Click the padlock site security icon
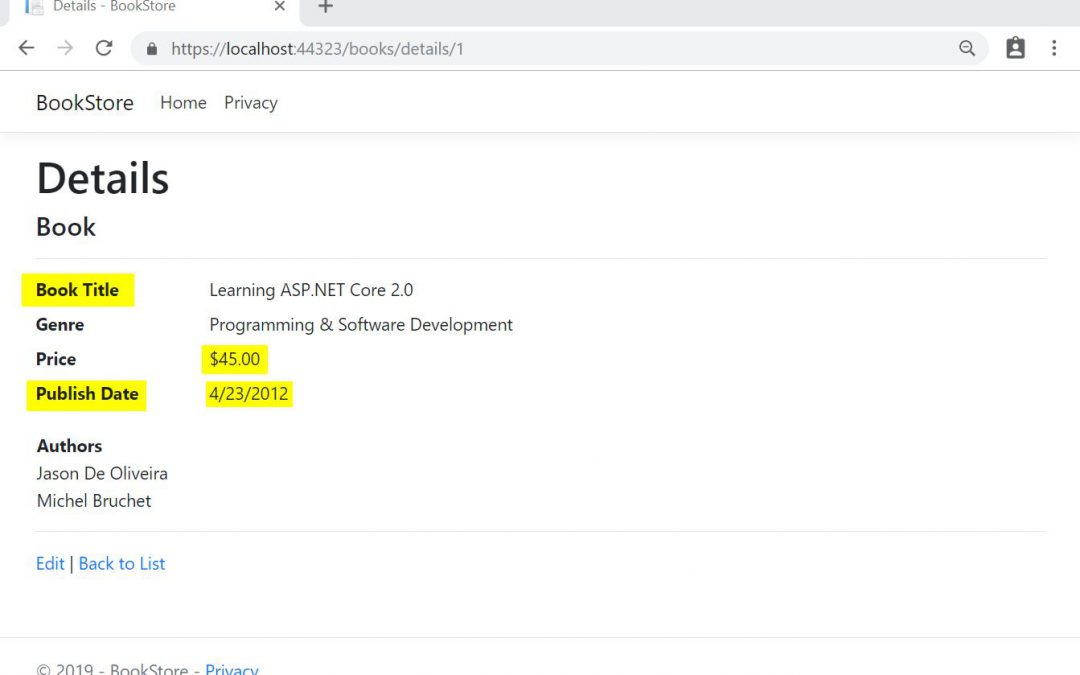This screenshot has width=1080, height=675. [x=152, y=49]
